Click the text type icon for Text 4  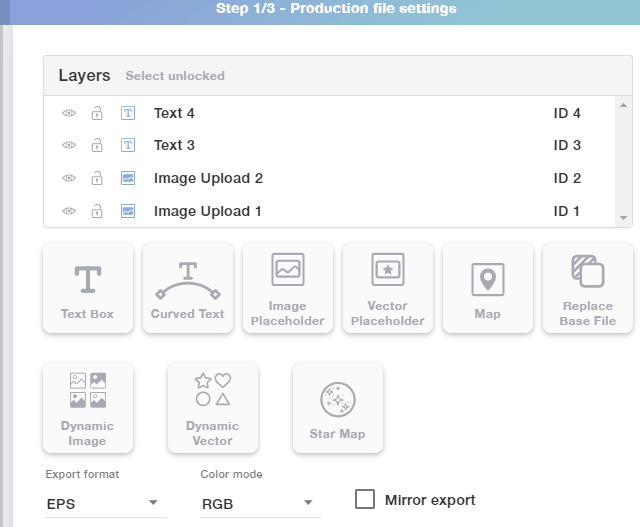point(128,113)
